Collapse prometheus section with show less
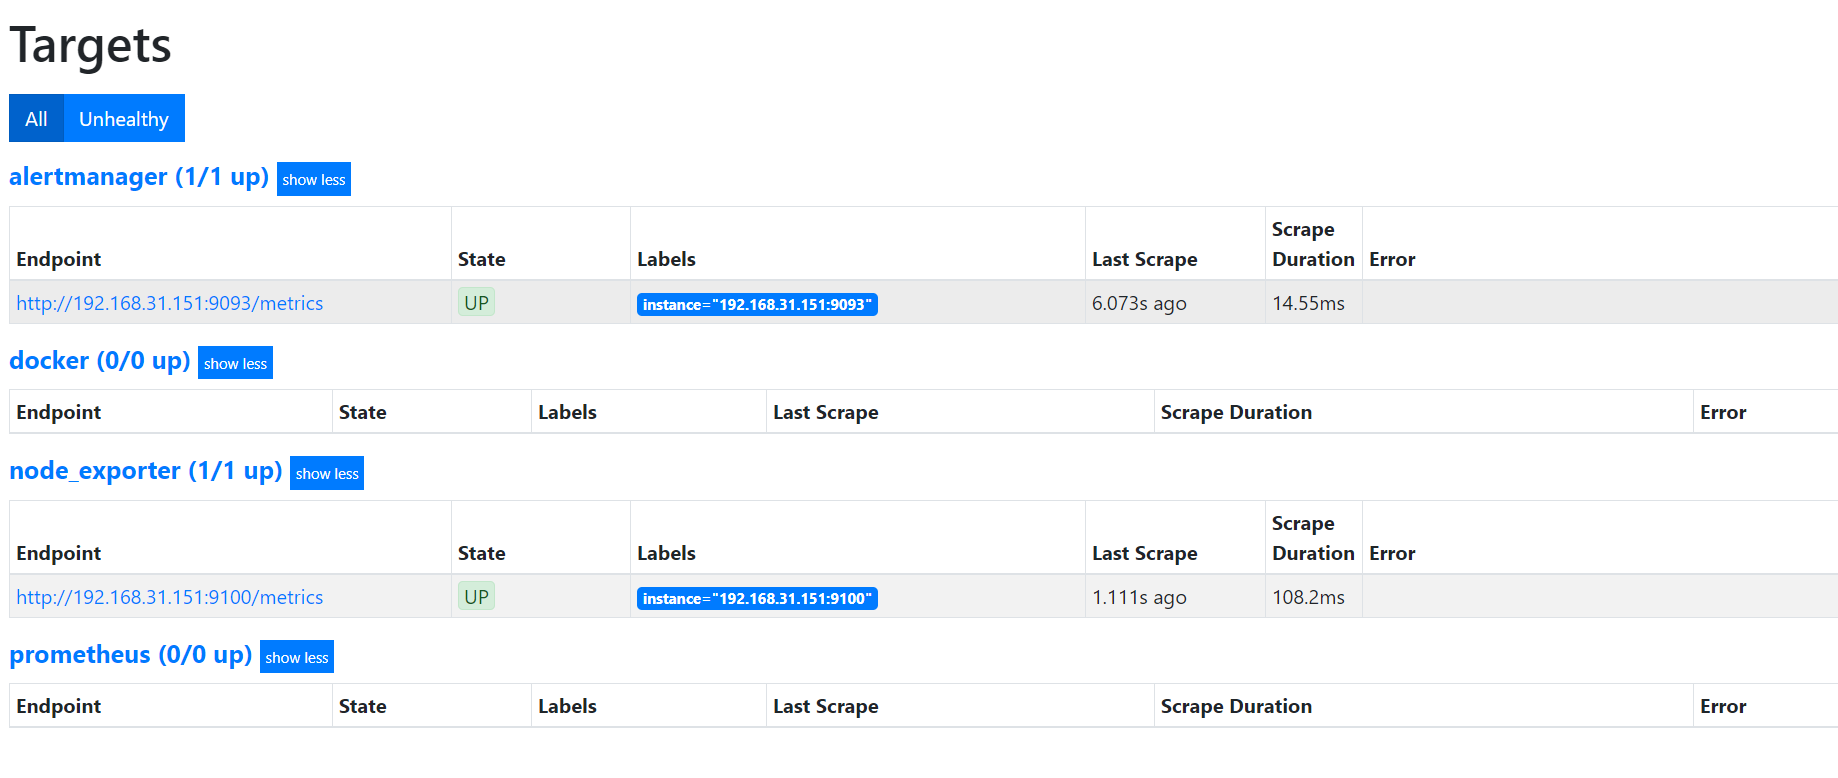Image resolution: width=1838 pixels, height=778 pixels. (297, 657)
